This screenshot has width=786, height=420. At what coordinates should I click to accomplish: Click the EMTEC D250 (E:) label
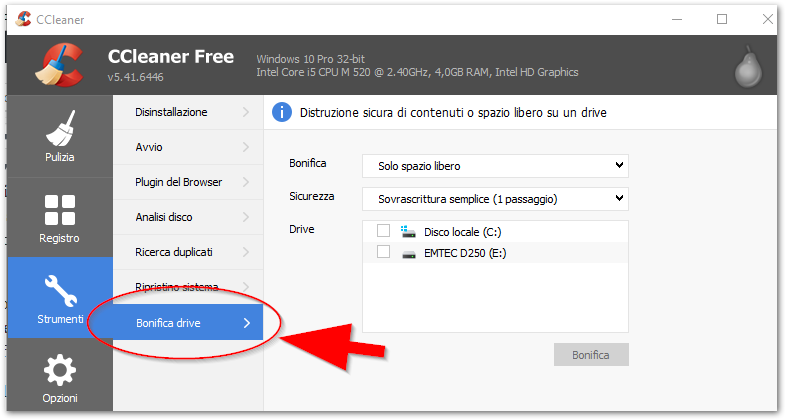(x=465, y=253)
